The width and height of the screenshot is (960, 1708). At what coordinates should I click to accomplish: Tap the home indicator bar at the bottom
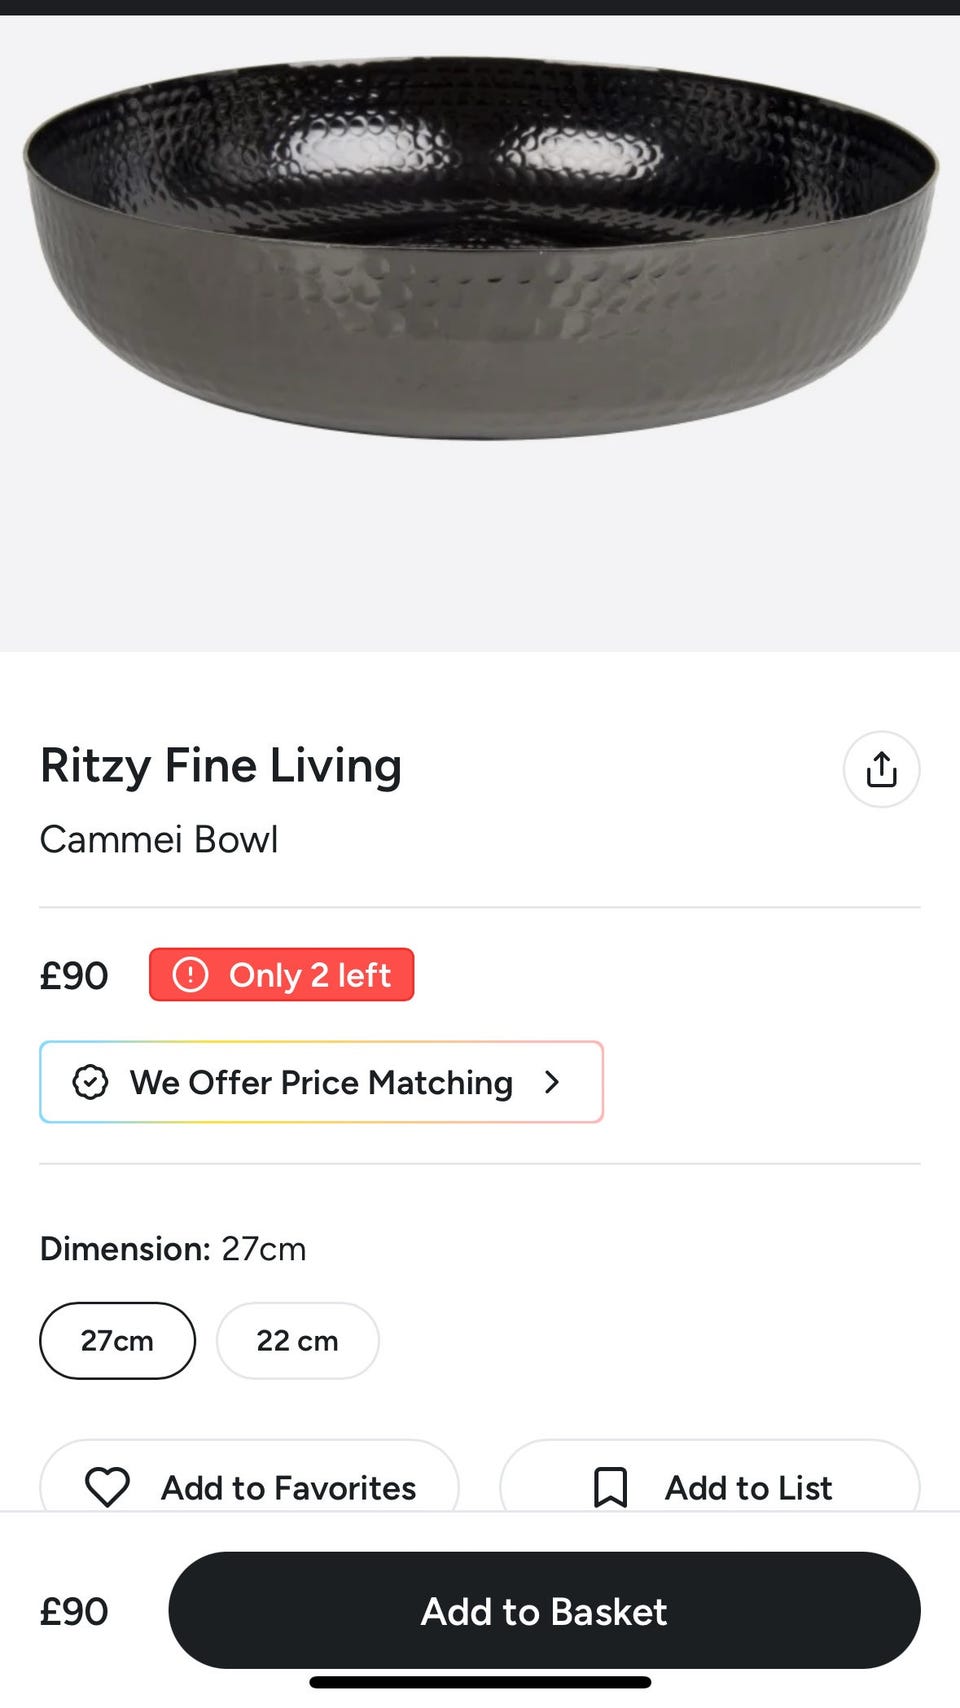pos(480,1682)
